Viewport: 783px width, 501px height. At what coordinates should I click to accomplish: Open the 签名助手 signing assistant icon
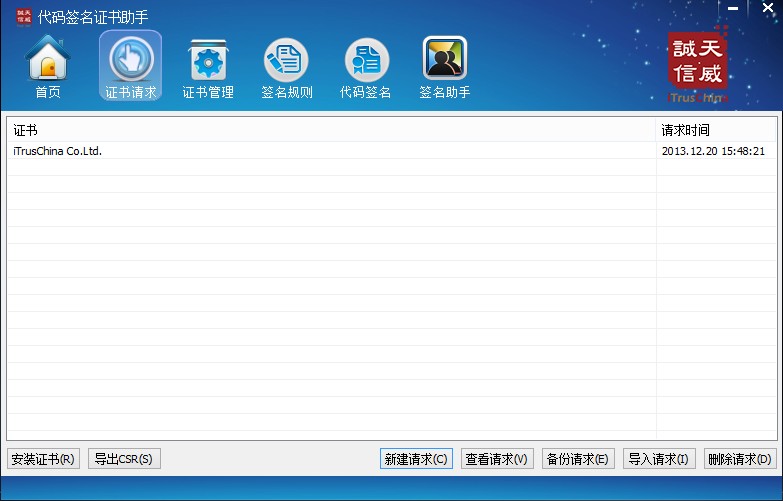tap(445, 66)
